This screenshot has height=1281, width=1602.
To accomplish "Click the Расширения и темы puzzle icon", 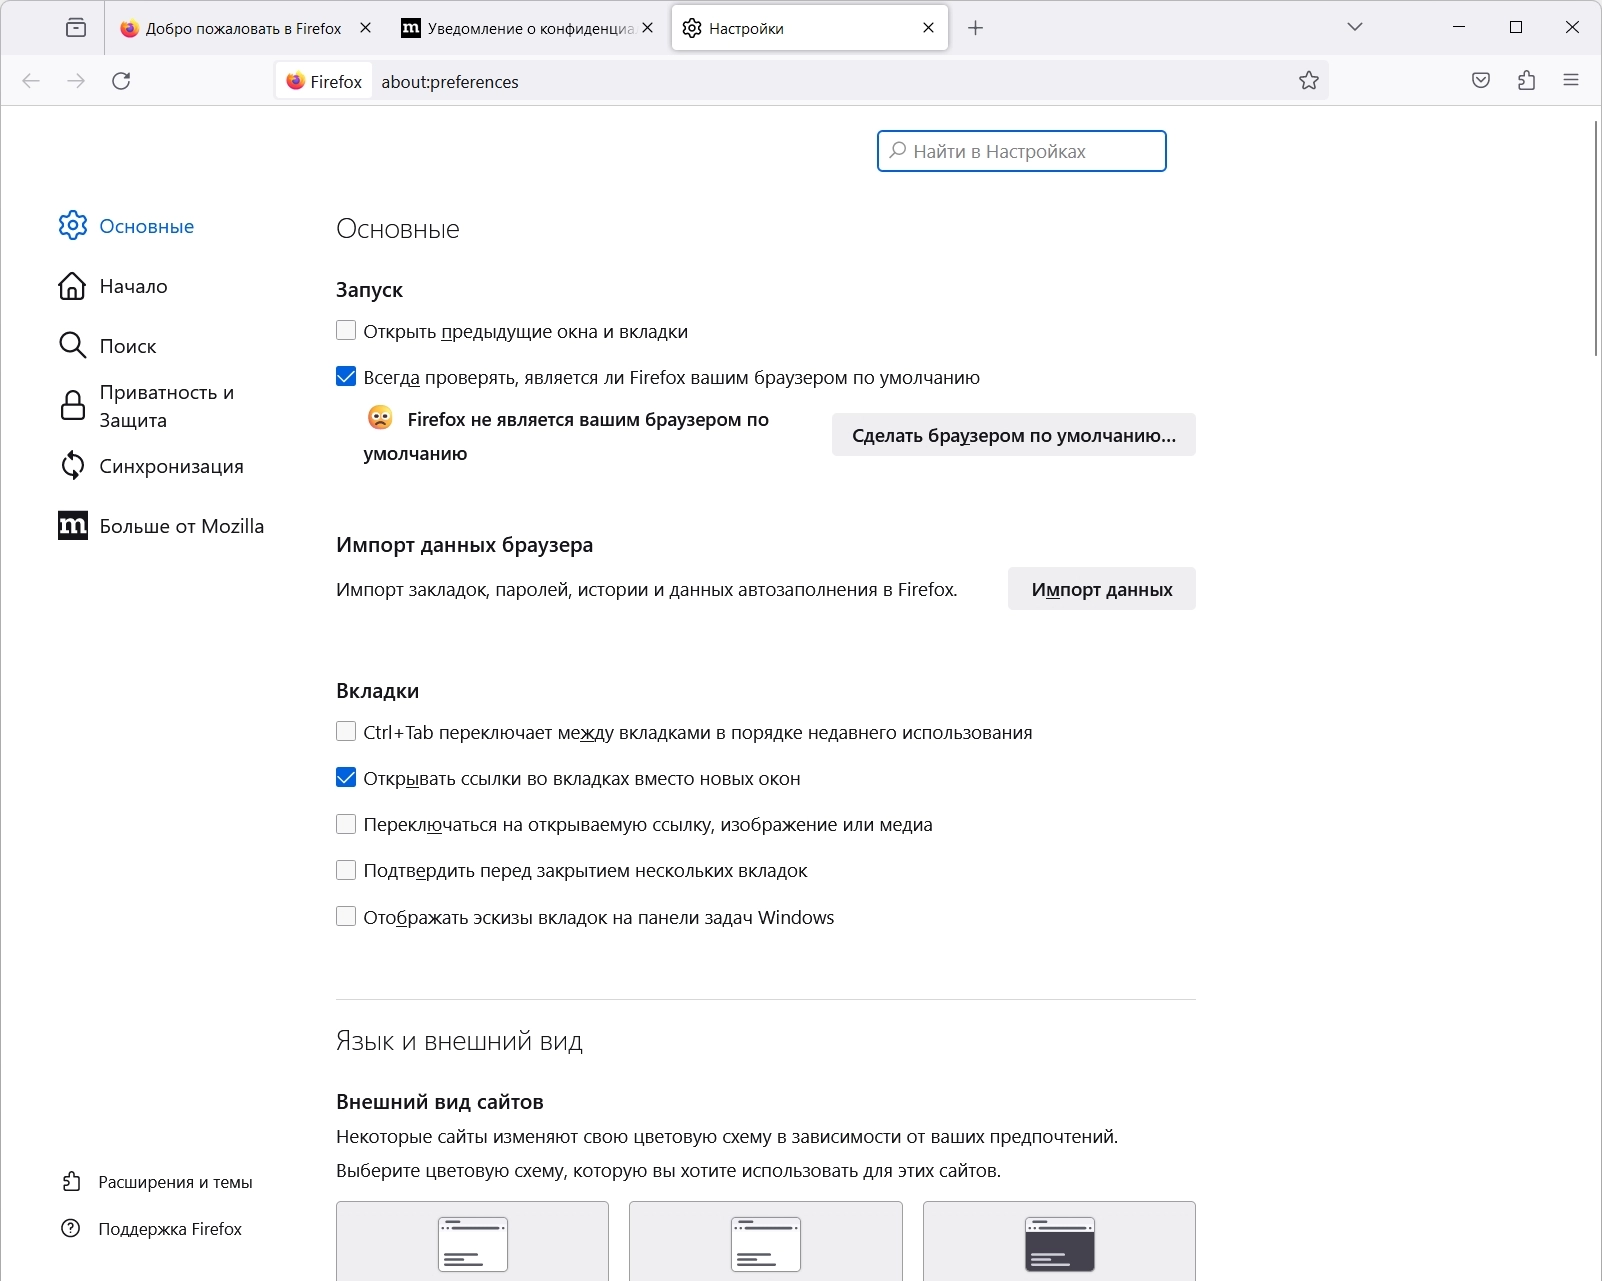I will 71,1182.
